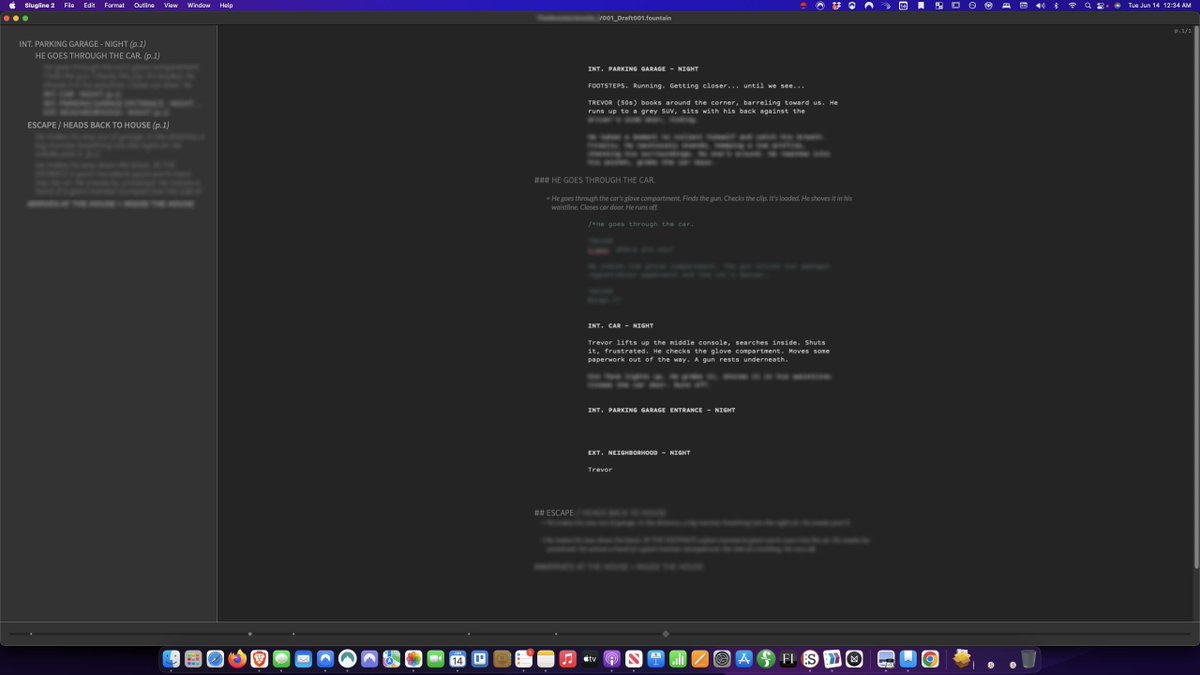This screenshot has height=675, width=1200.
Task: Open Keynote from the Dock
Action: (x=656, y=659)
